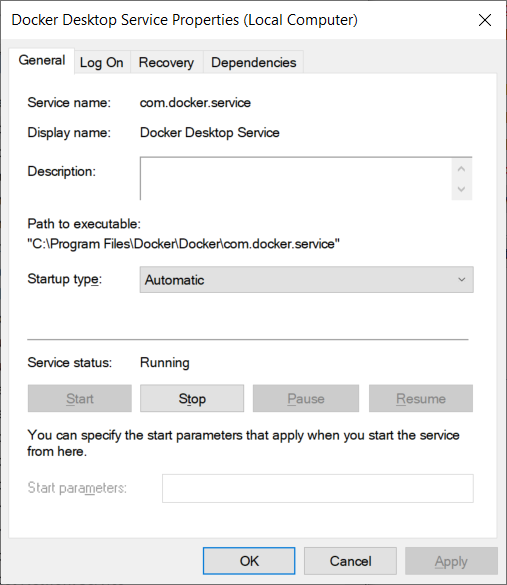This screenshot has width=507, height=585.
Task: Click the Display name label
Action: coord(69,133)
